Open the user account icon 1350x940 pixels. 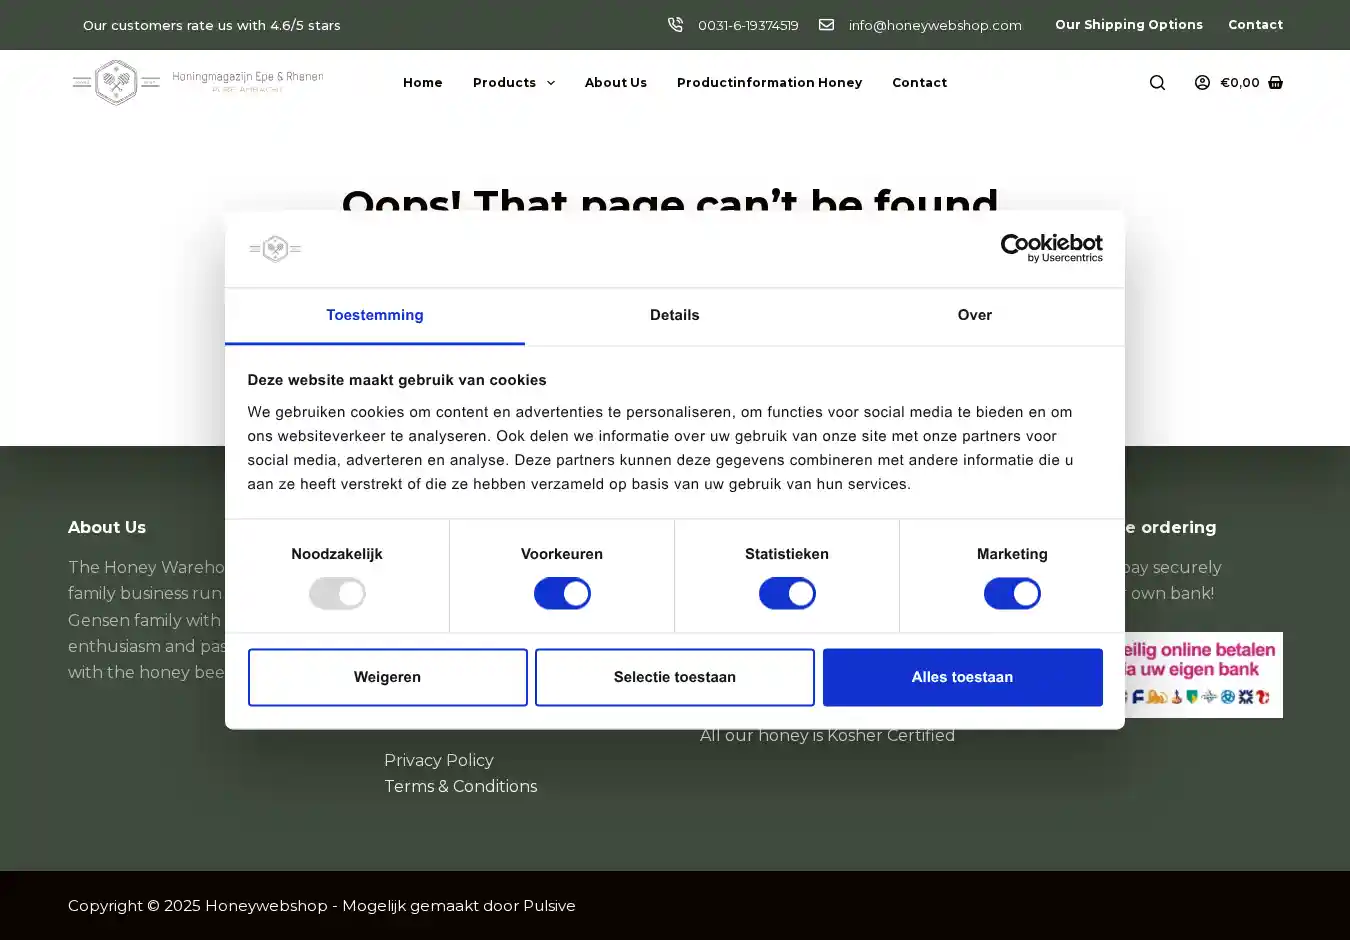[x=1202, y=83]
